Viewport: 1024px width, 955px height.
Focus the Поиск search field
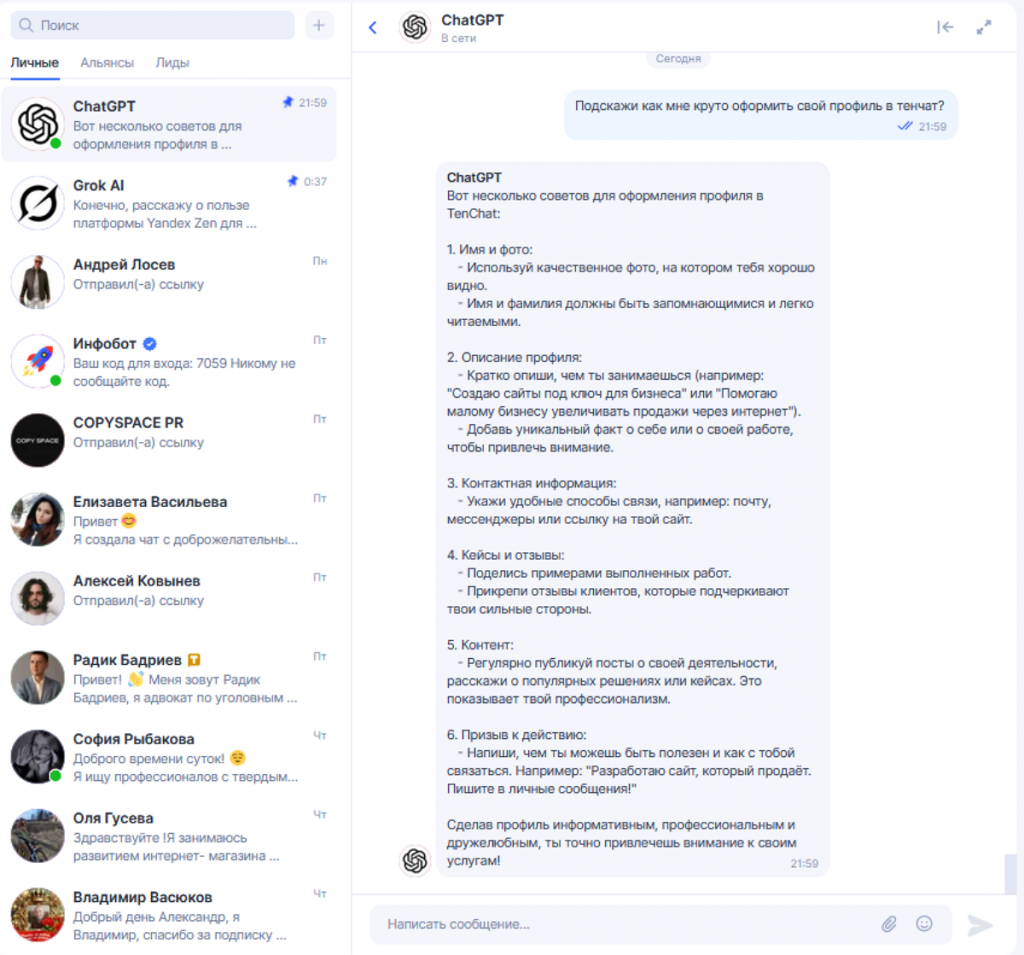coord(153,25)
